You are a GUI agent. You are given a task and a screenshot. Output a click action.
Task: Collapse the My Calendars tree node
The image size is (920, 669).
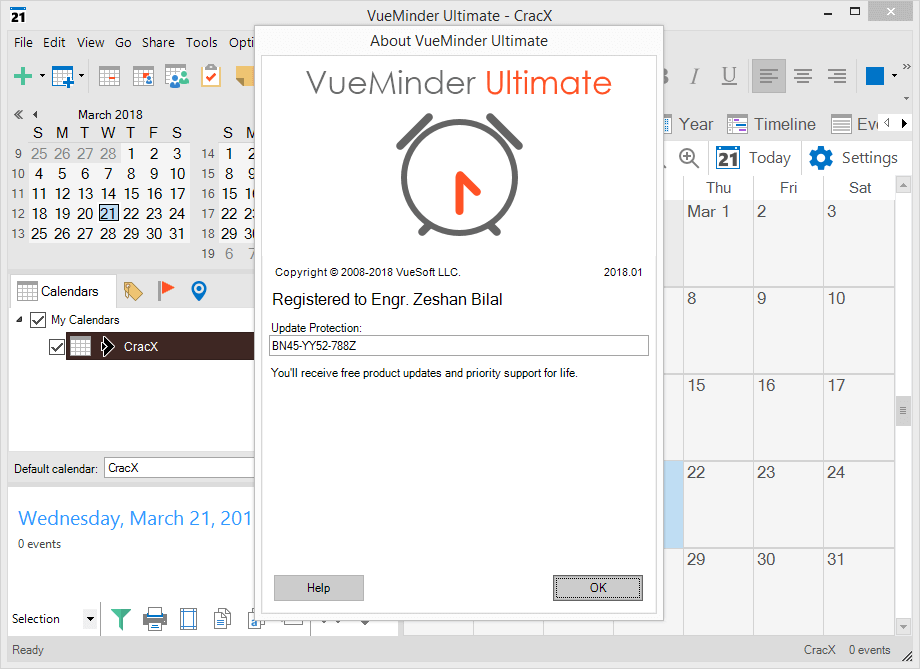pos(19,320)
